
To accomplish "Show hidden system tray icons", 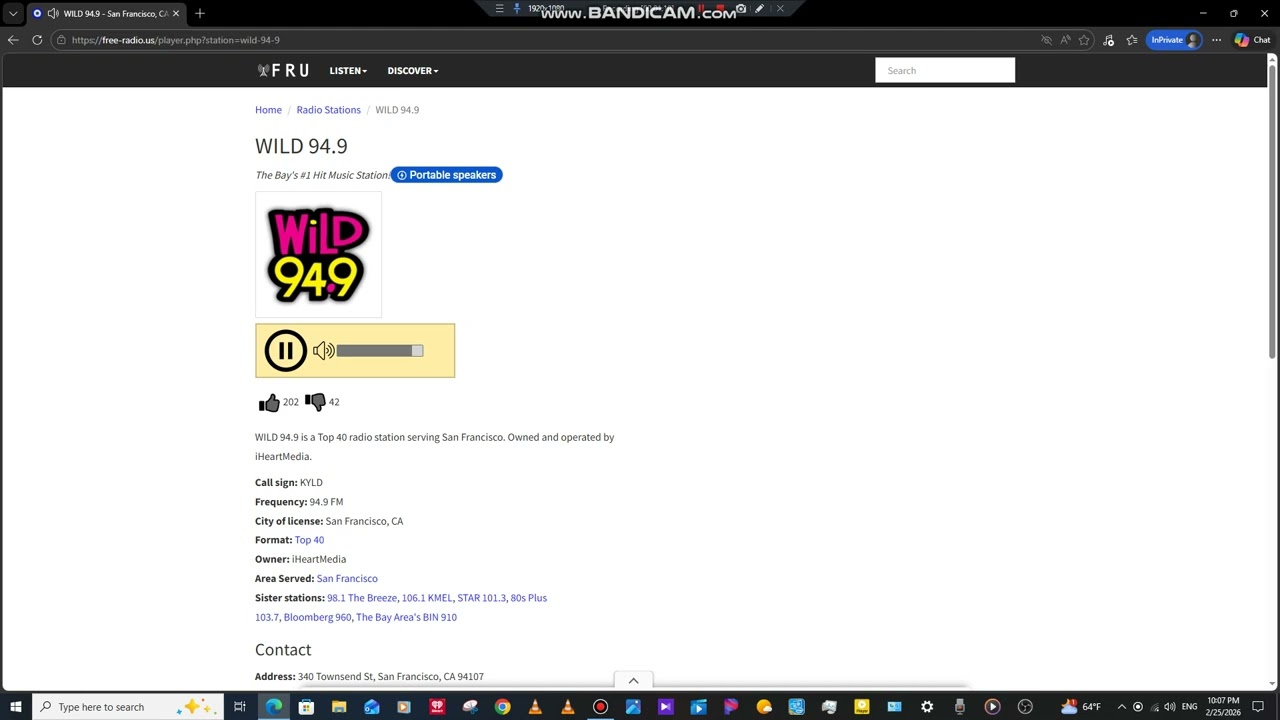I will 1121,707.
